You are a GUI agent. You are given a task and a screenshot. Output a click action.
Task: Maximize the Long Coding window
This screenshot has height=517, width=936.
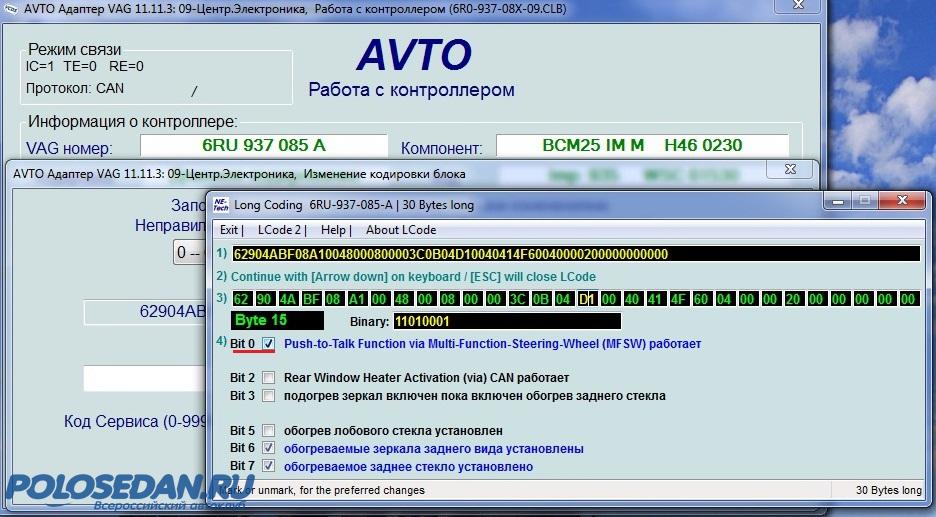[861, 201]
